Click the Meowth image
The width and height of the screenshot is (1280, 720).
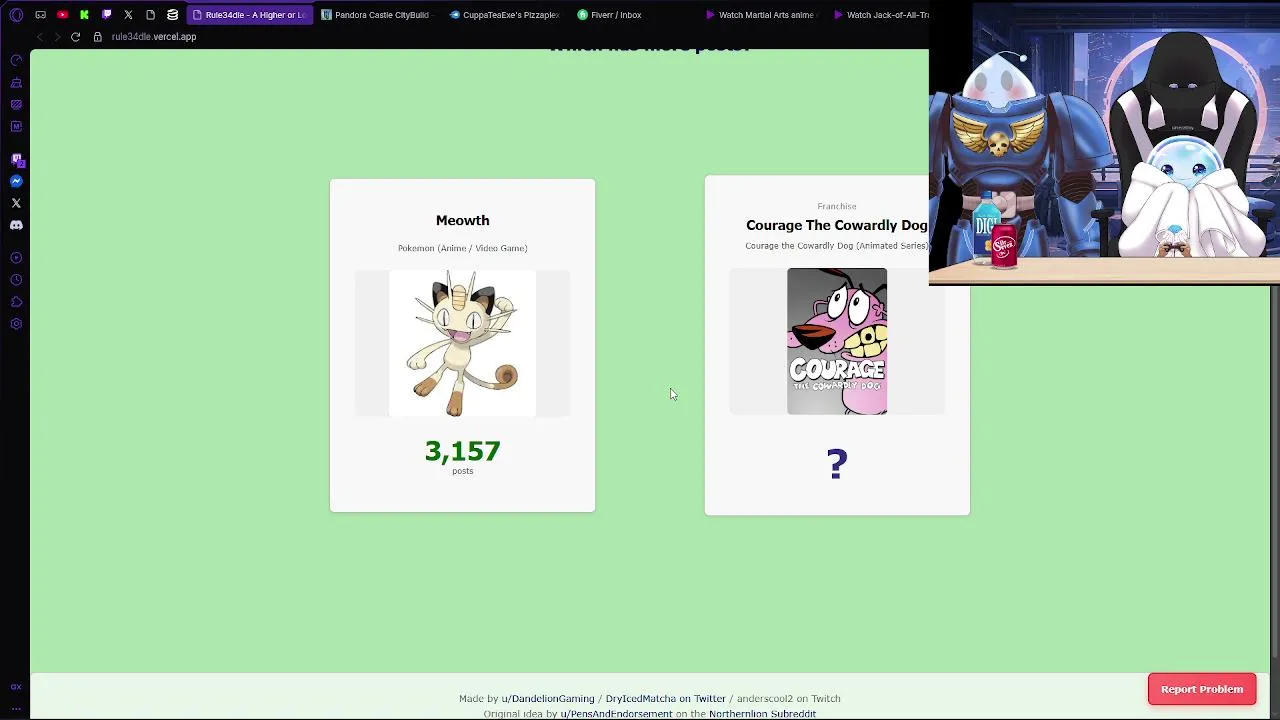(462, 343)
